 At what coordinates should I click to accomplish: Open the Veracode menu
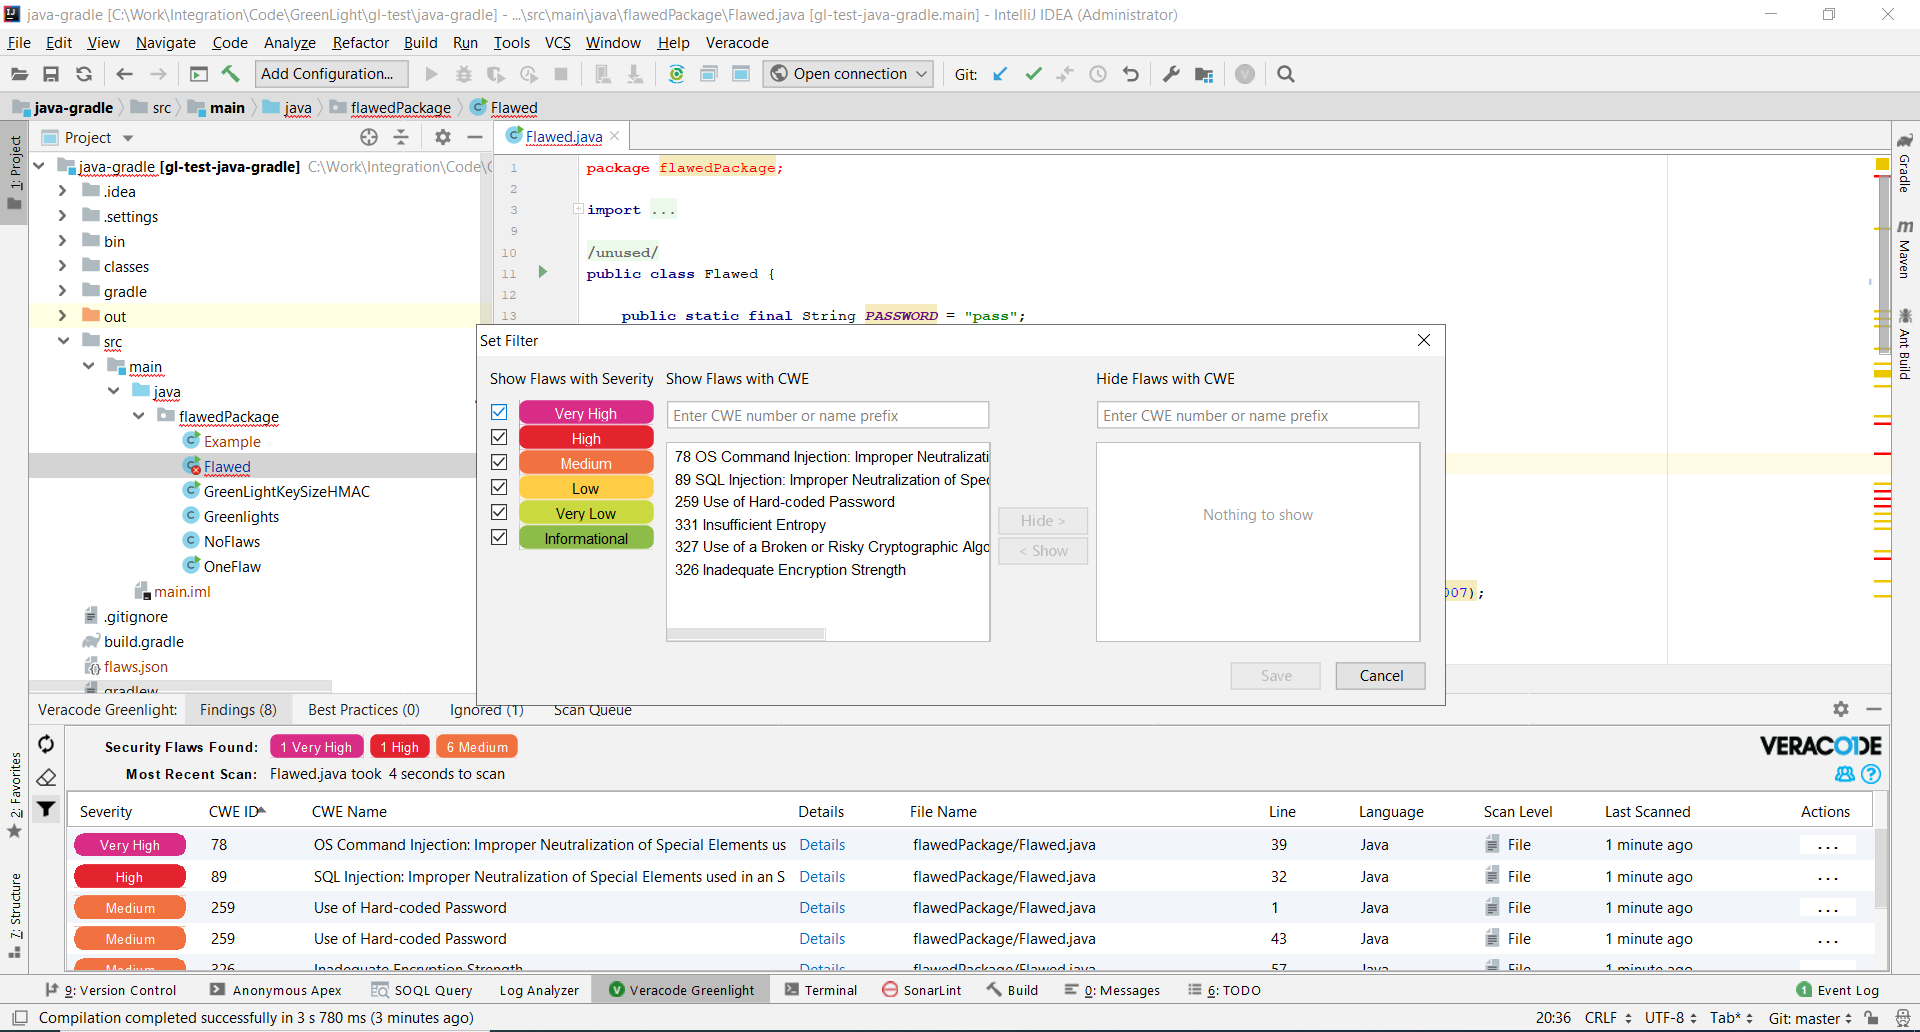click(x=737, y=43)
